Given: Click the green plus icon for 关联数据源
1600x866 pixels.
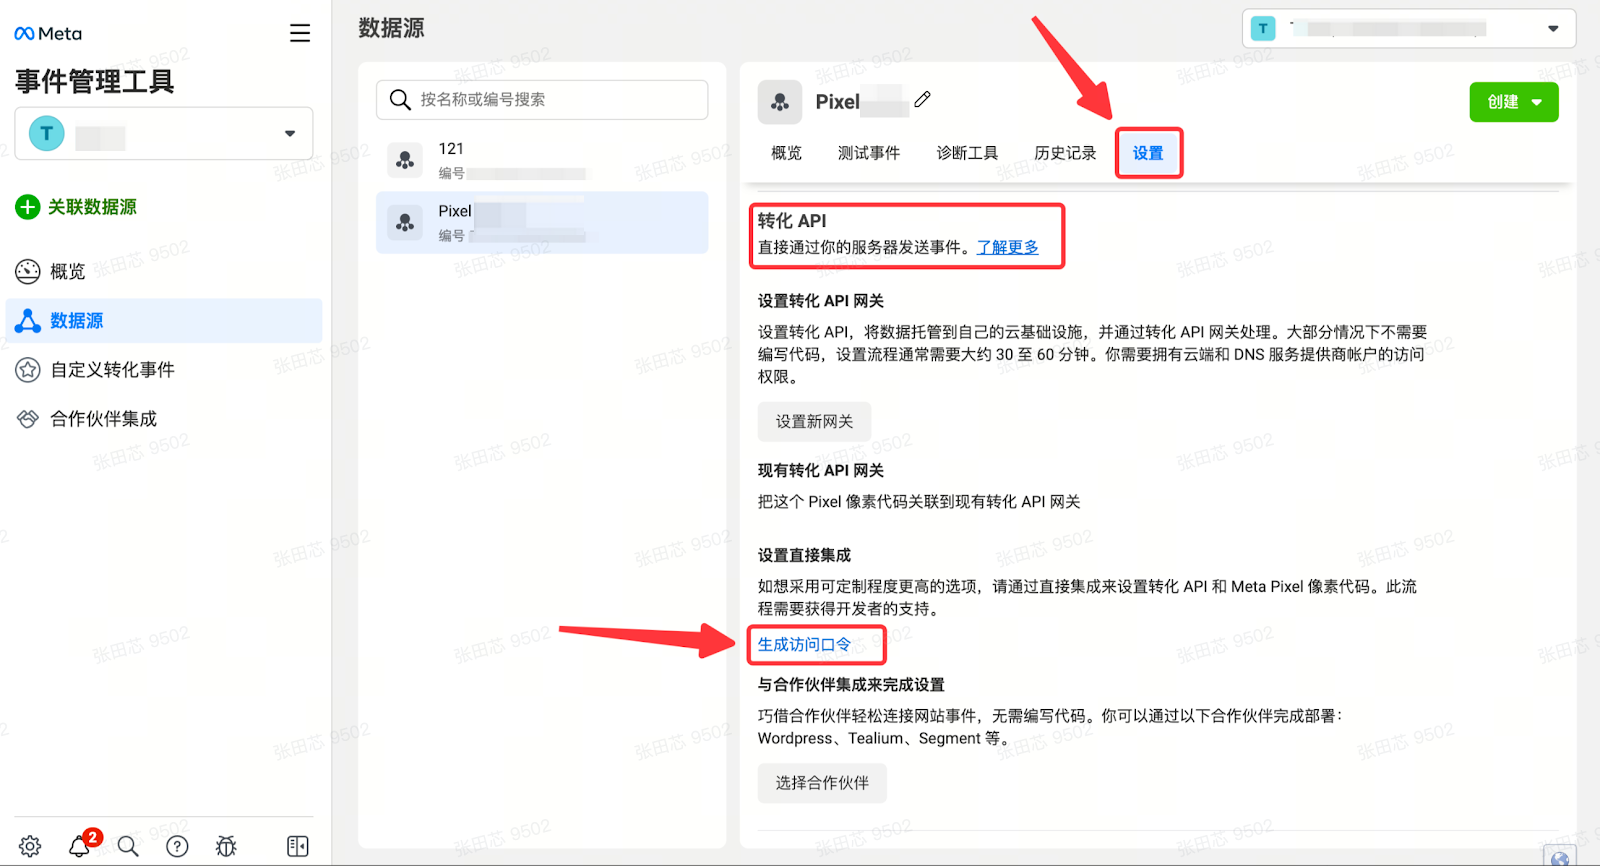Looking at the screenshot, I should [x=28, y=207].
